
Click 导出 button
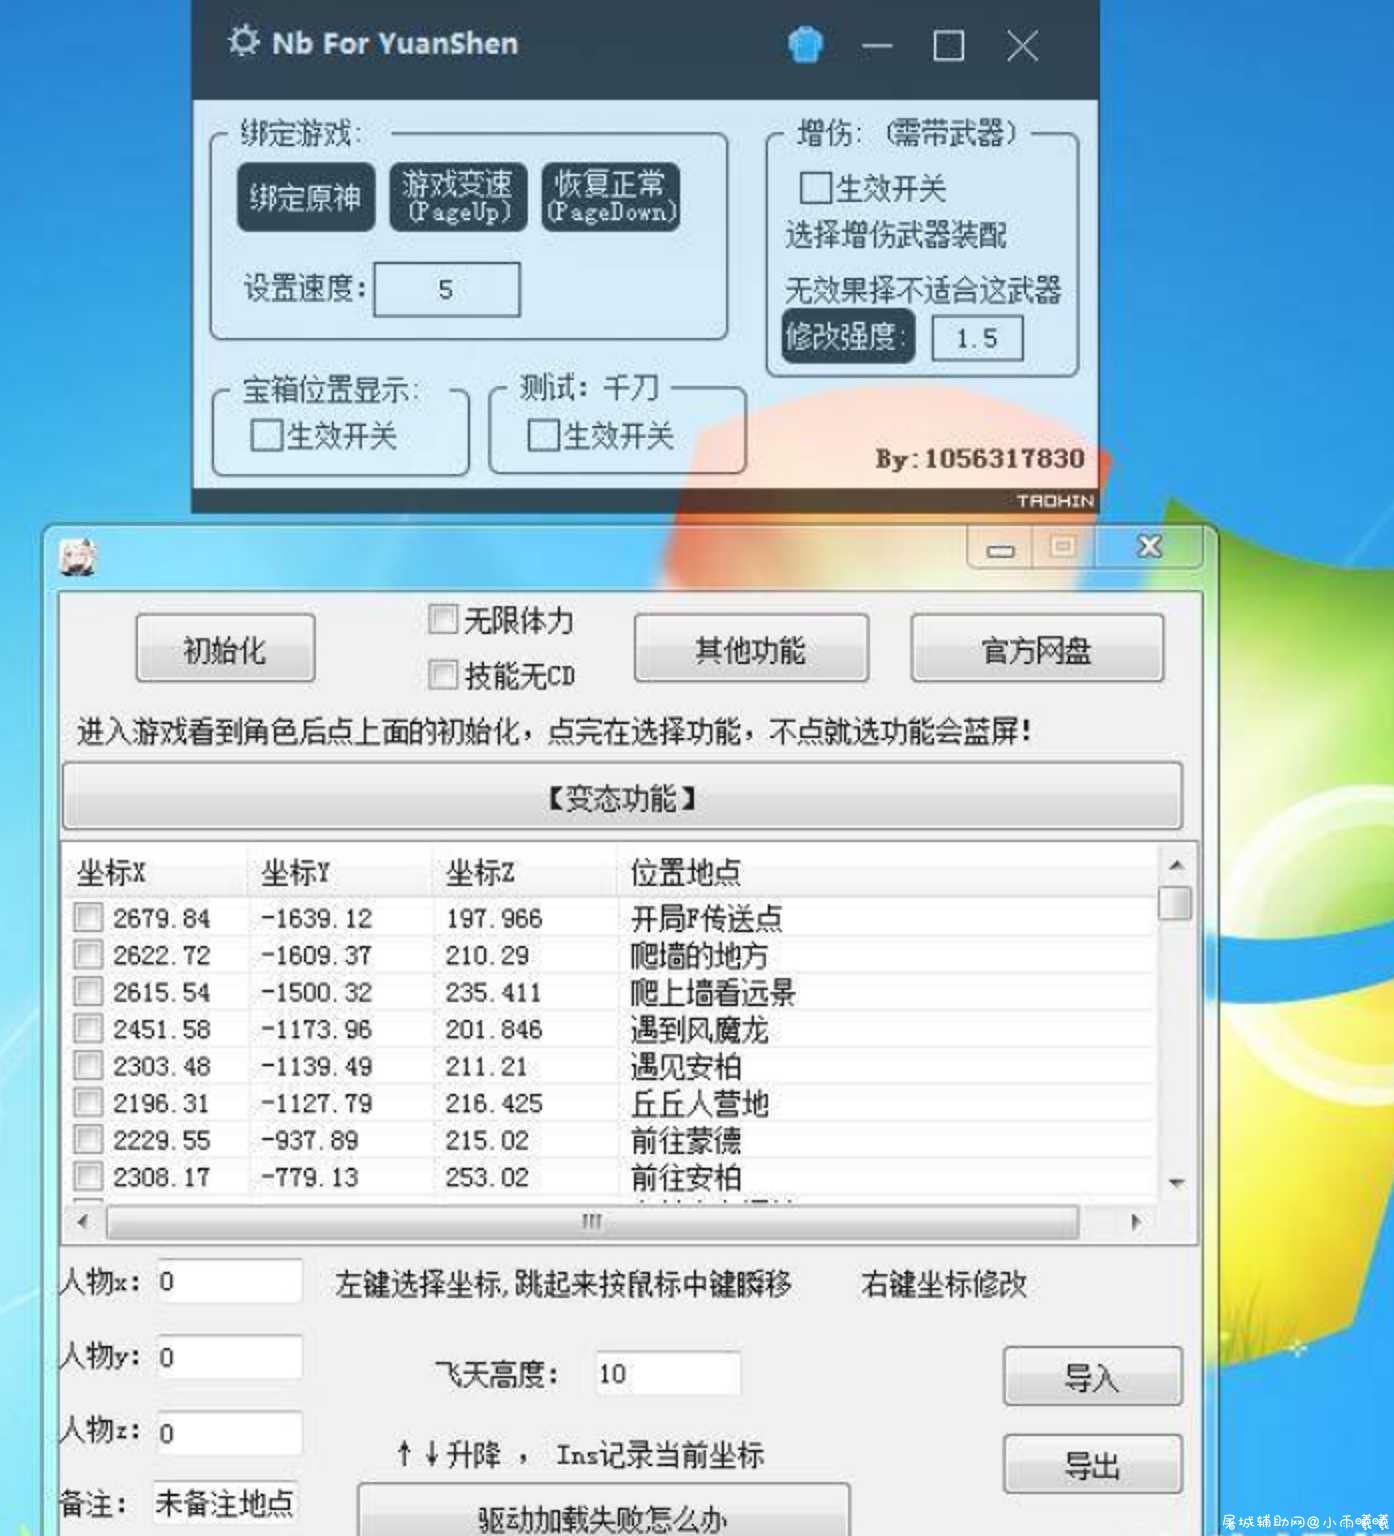pyautogui.click(x=1092, y=1466)
